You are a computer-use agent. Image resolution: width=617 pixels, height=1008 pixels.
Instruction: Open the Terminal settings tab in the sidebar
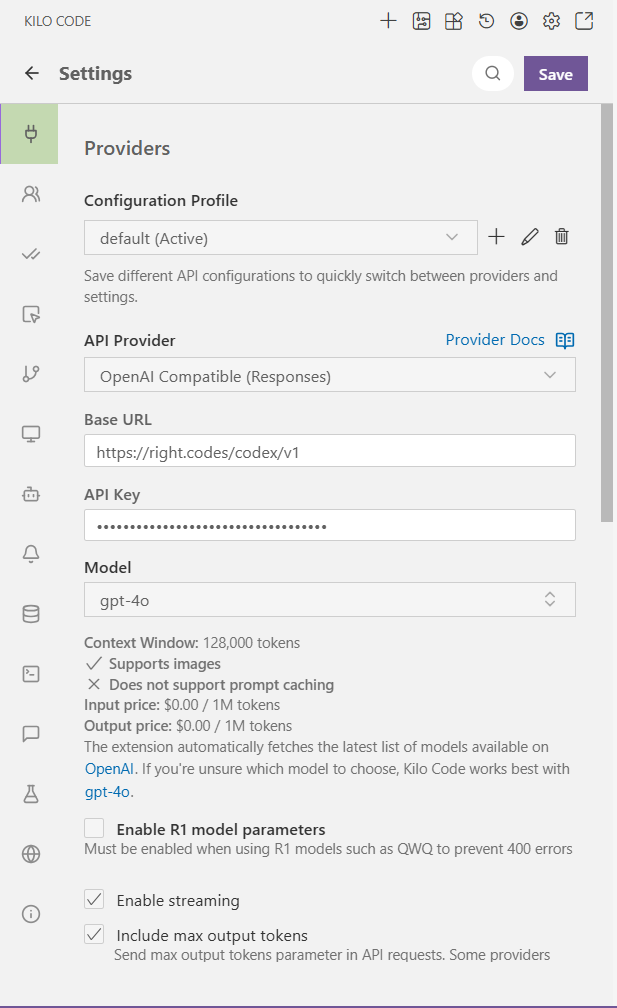click(31, 674)
